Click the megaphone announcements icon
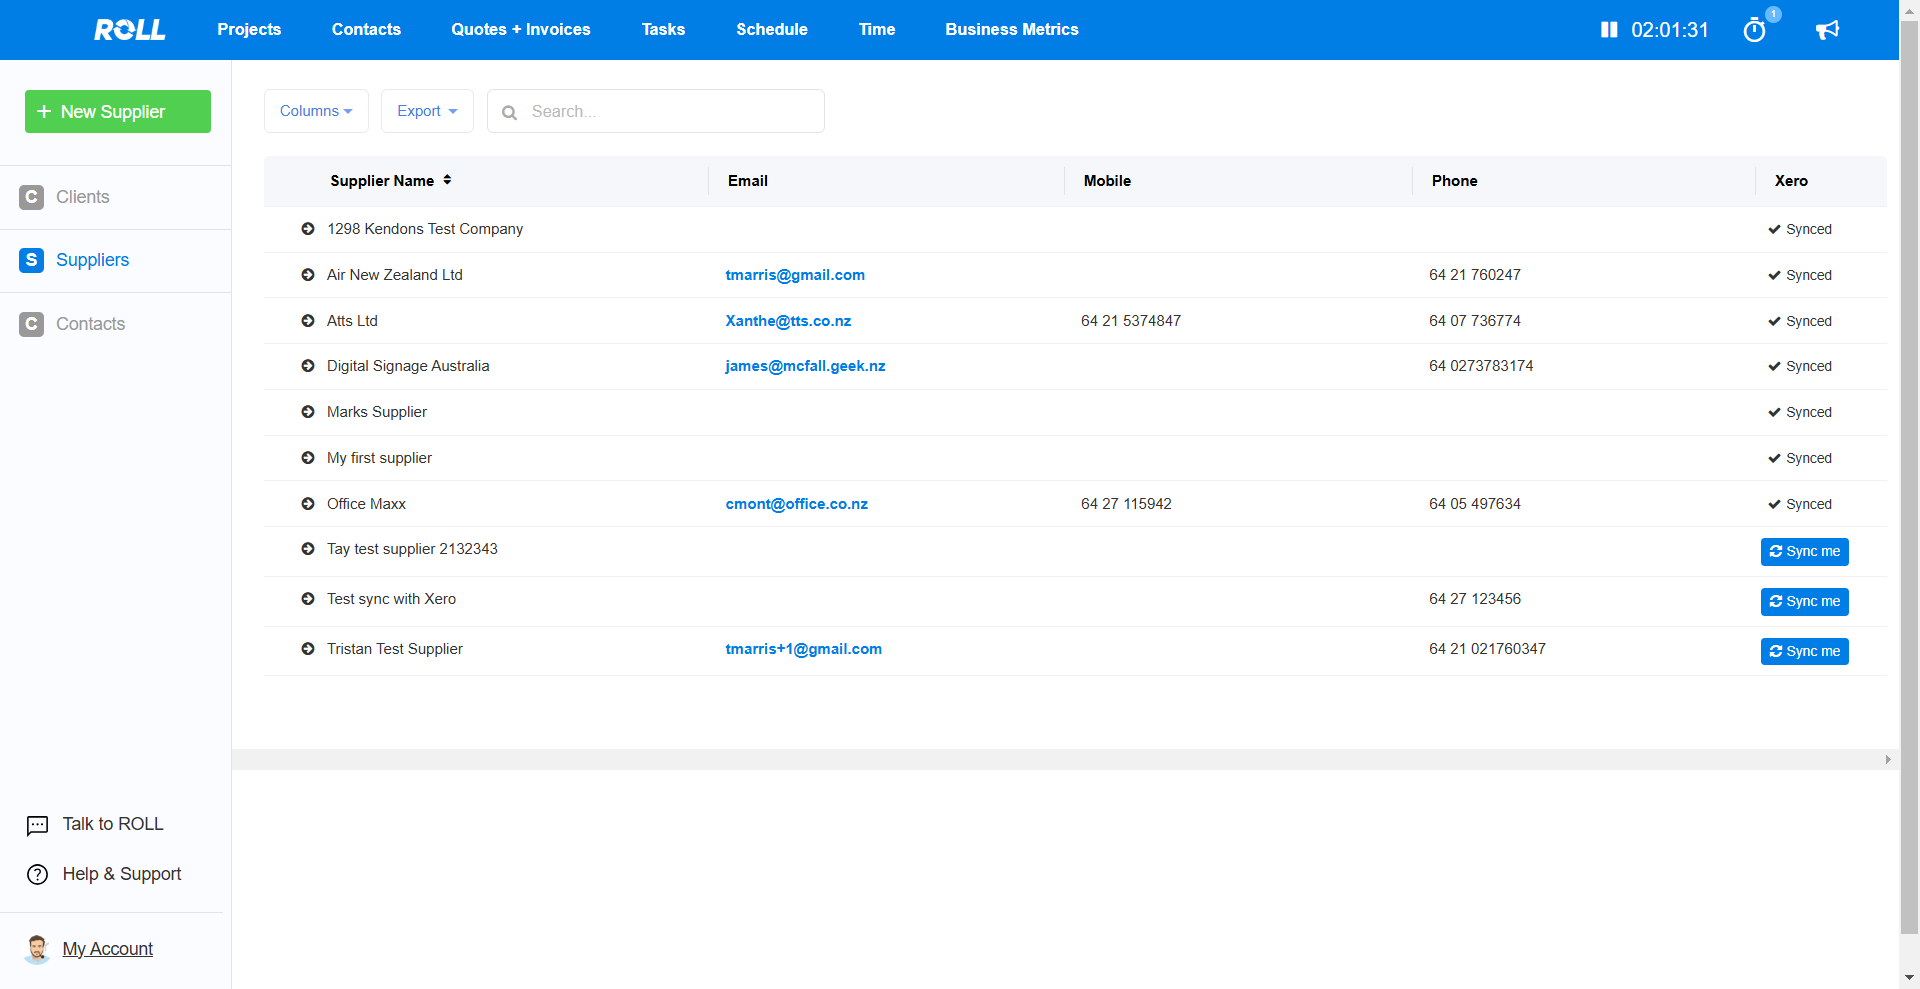 click(x=1827, y=30)
